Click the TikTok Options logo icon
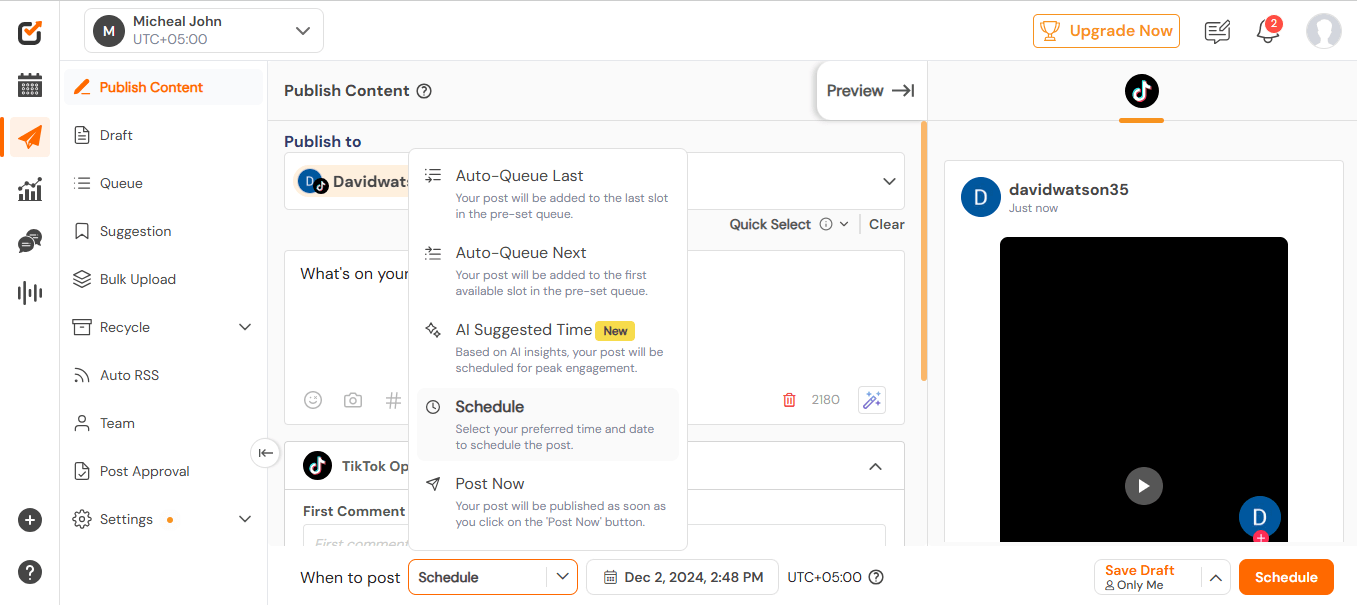 (x=317, y=465)
